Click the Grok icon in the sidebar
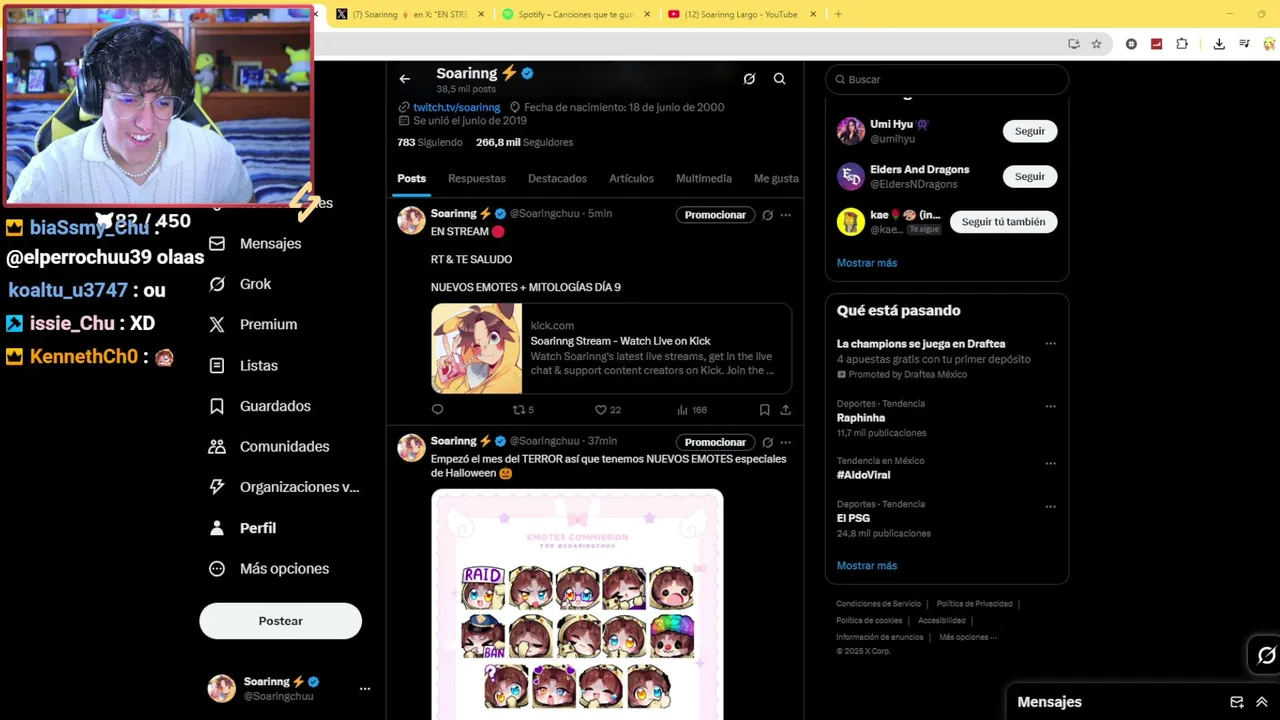 tap(217, 284)
